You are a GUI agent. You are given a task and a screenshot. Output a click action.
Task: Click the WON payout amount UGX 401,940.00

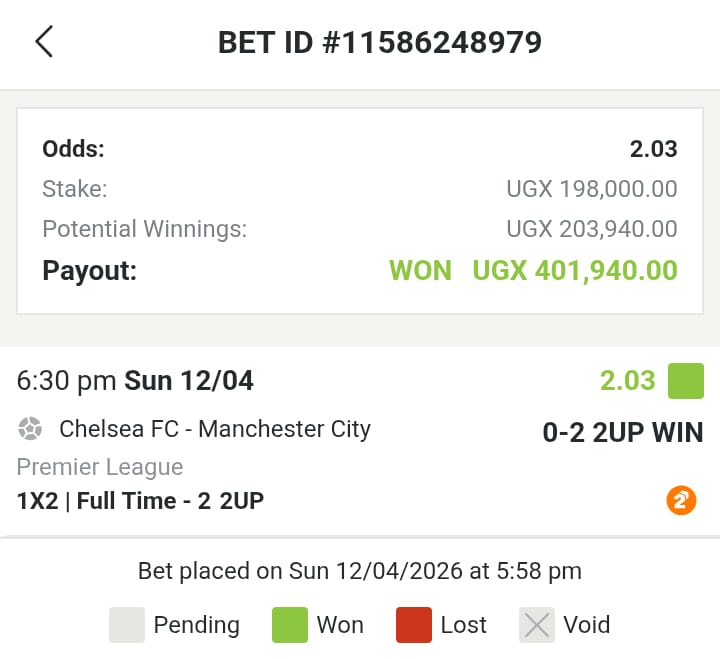click(x=574, y=271)
